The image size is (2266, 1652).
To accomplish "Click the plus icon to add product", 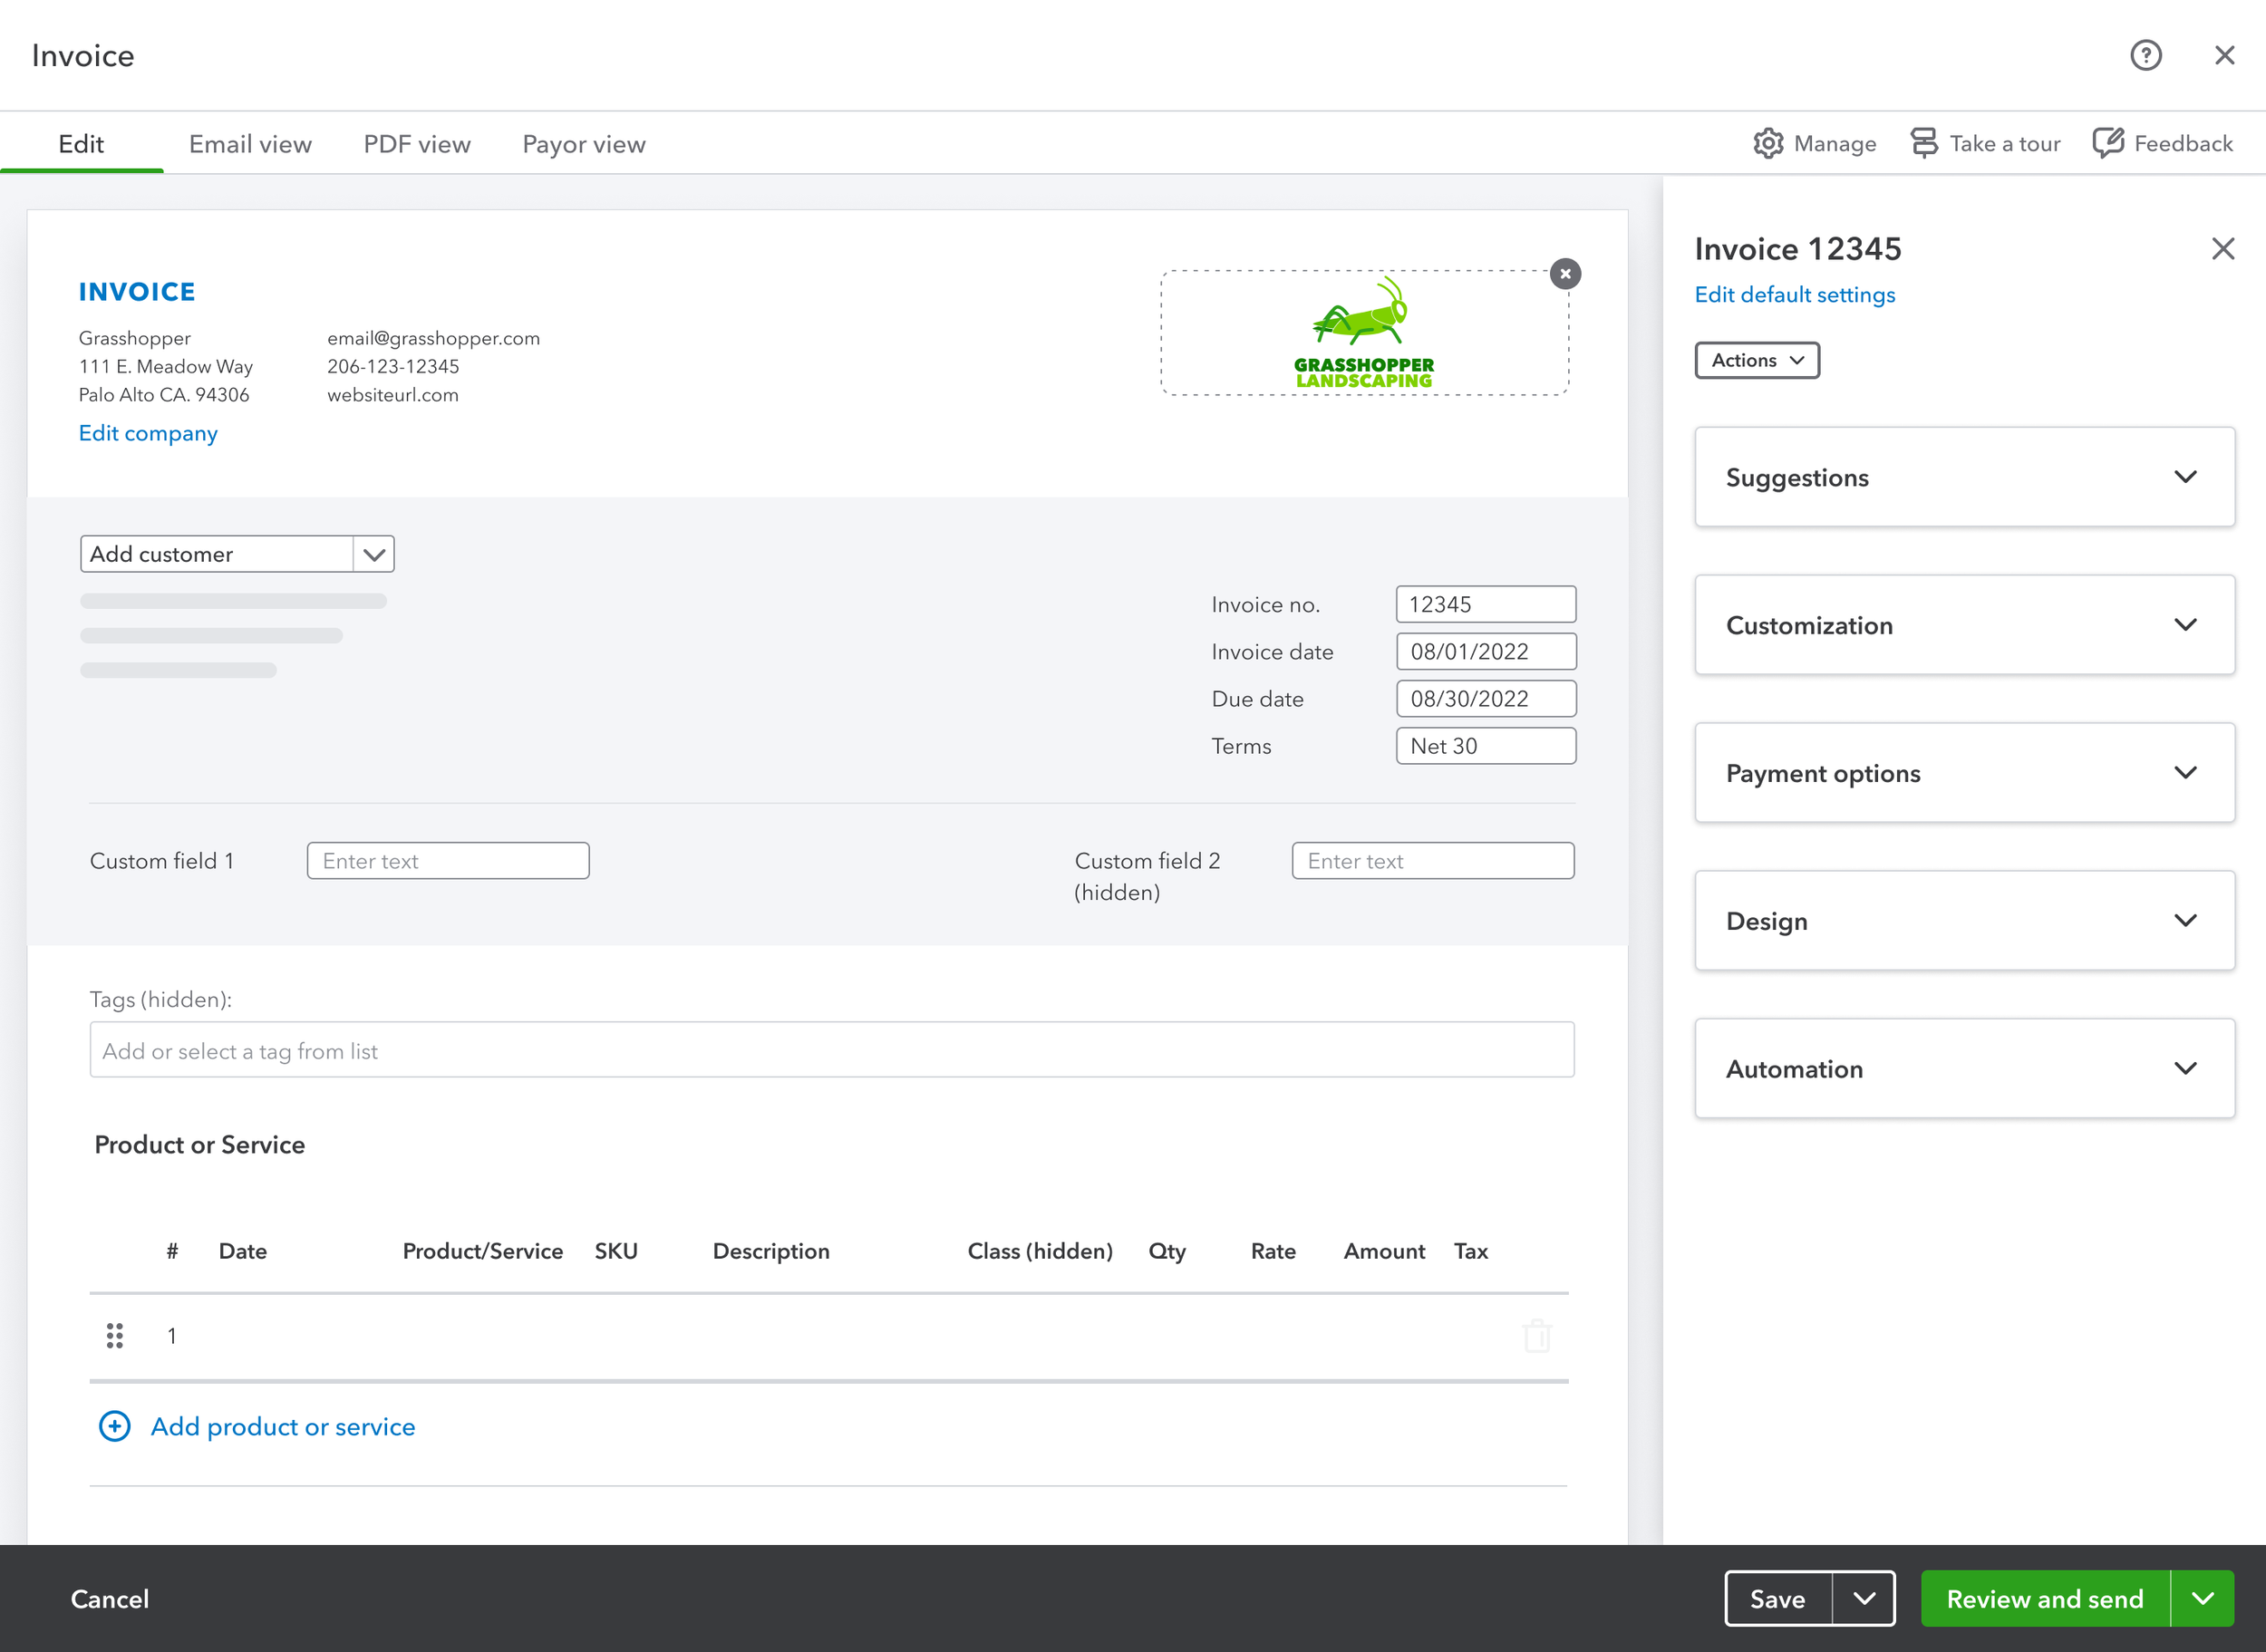I will coord(115,1427).
